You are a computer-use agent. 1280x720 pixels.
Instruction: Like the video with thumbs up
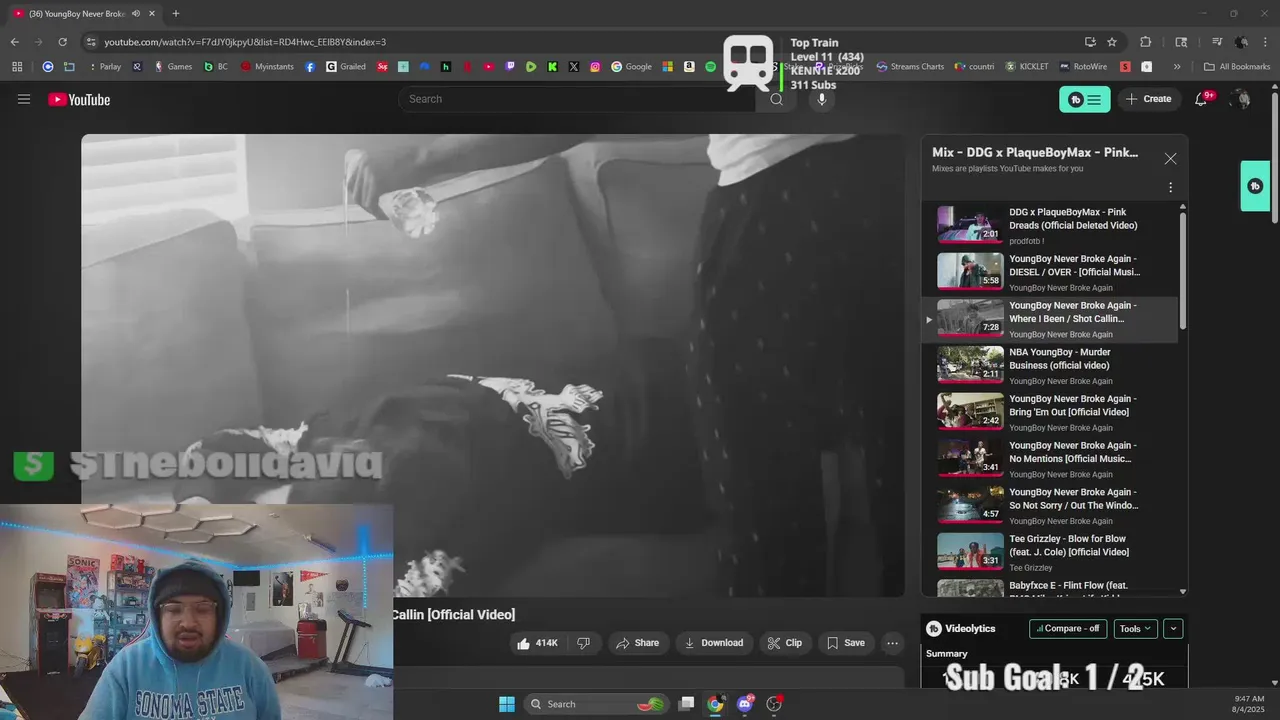click(x=537, y=643)
